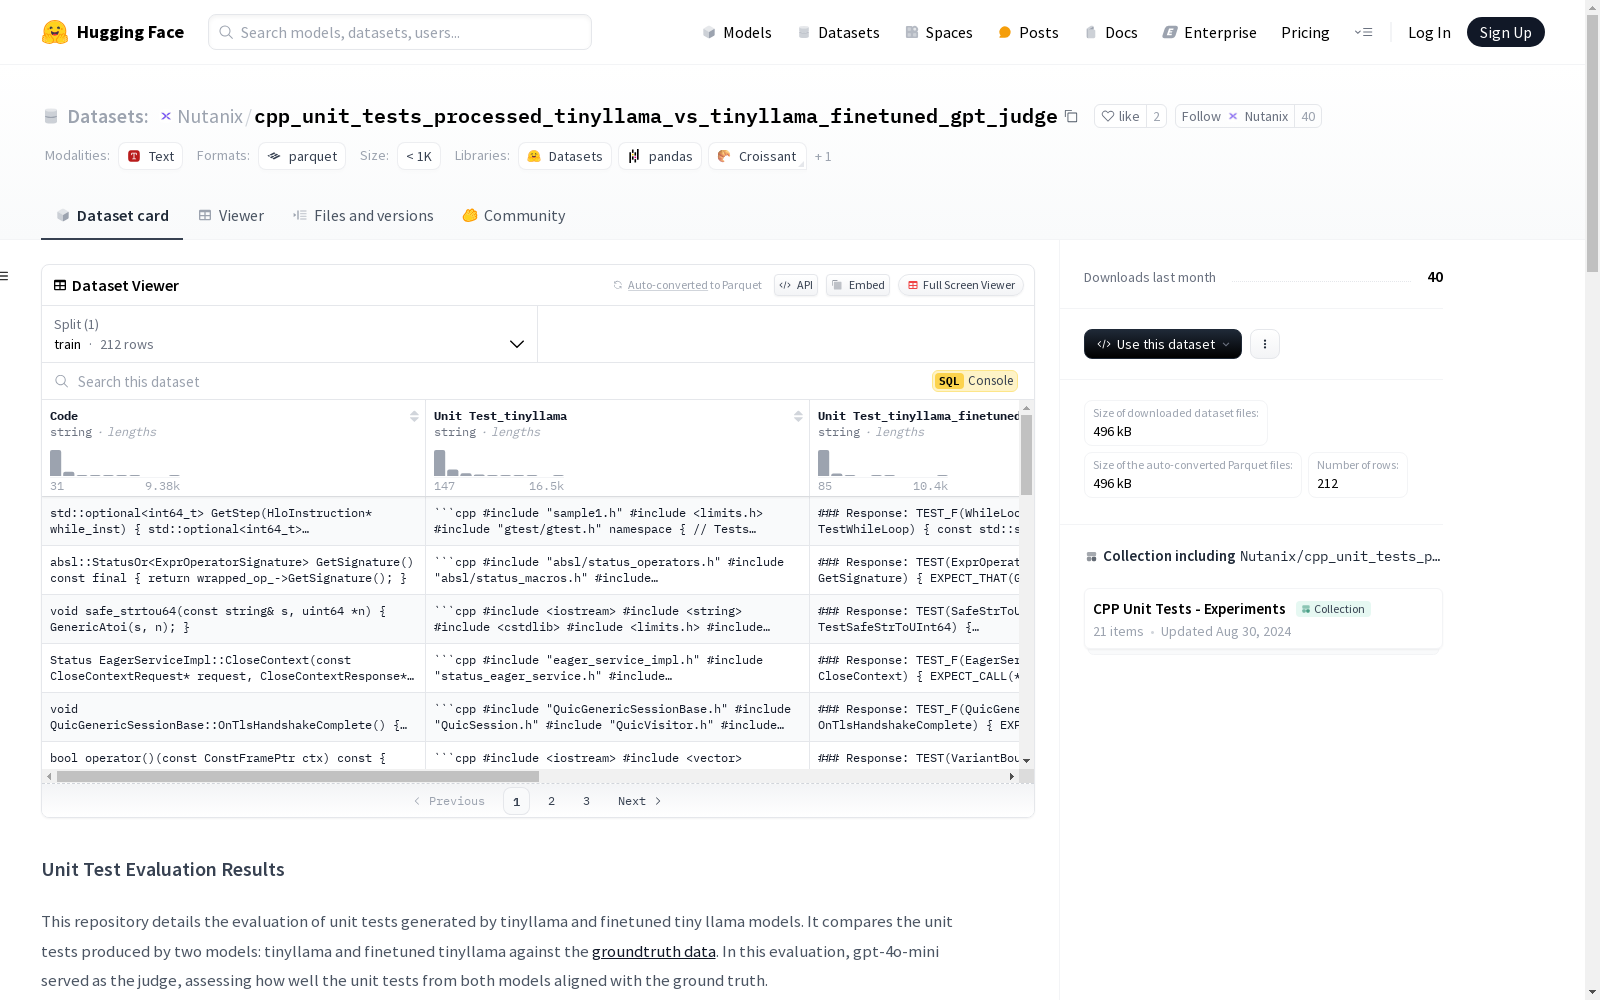Click the Unit Test_tinyllama length histogram
This screenshot has width=1600, height=1000.
click(499, 463)
